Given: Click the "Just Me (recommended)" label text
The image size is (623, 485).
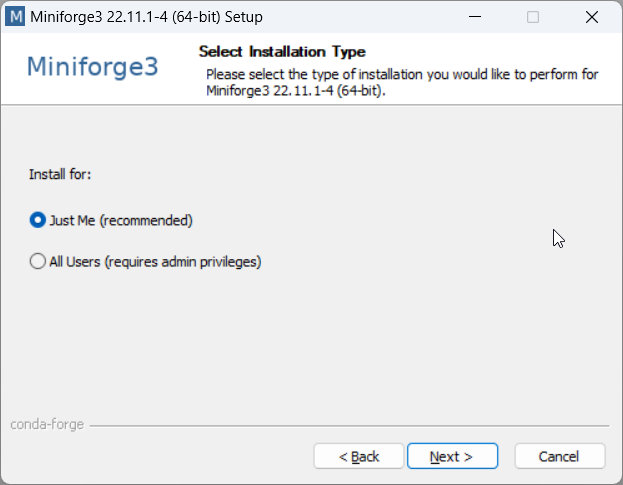Looking at the screenshot, I should point(120,220).
